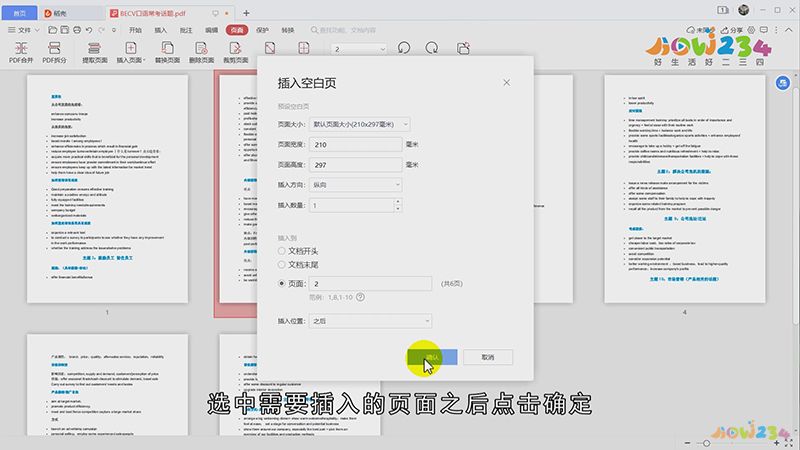Click the 页面高度 height field
800x450 pixels.
coord(355,165)
